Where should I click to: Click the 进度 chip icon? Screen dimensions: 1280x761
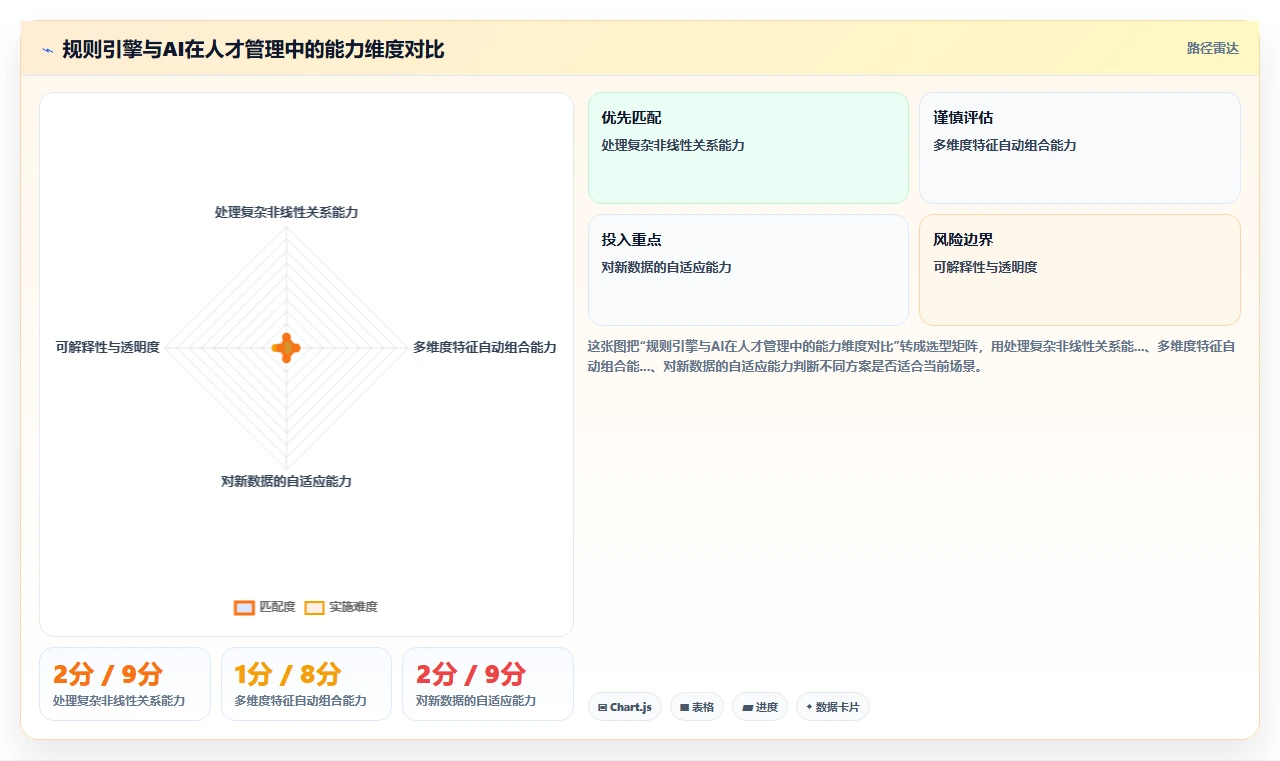tap(747, 707)
